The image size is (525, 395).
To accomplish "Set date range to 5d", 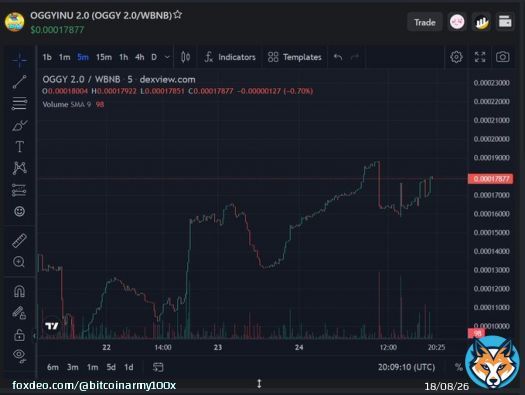I will coord(111,367).
